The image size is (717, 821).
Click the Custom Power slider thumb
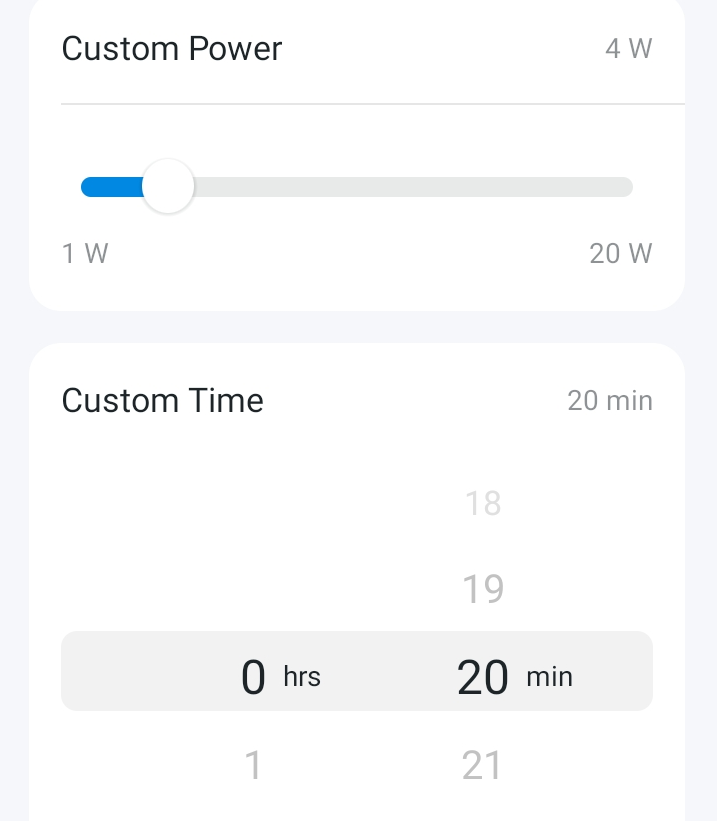click(168, 186)
